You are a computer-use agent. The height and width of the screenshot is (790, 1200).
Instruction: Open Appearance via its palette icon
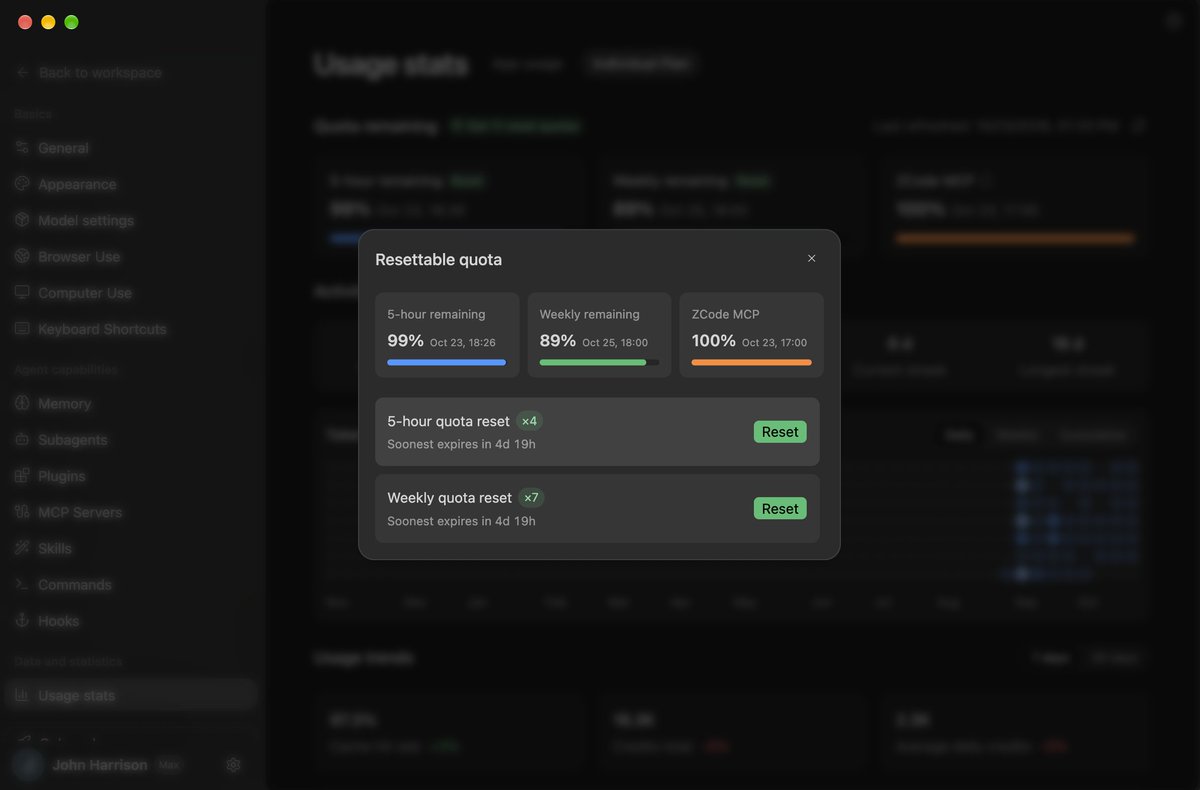point(22,184)
